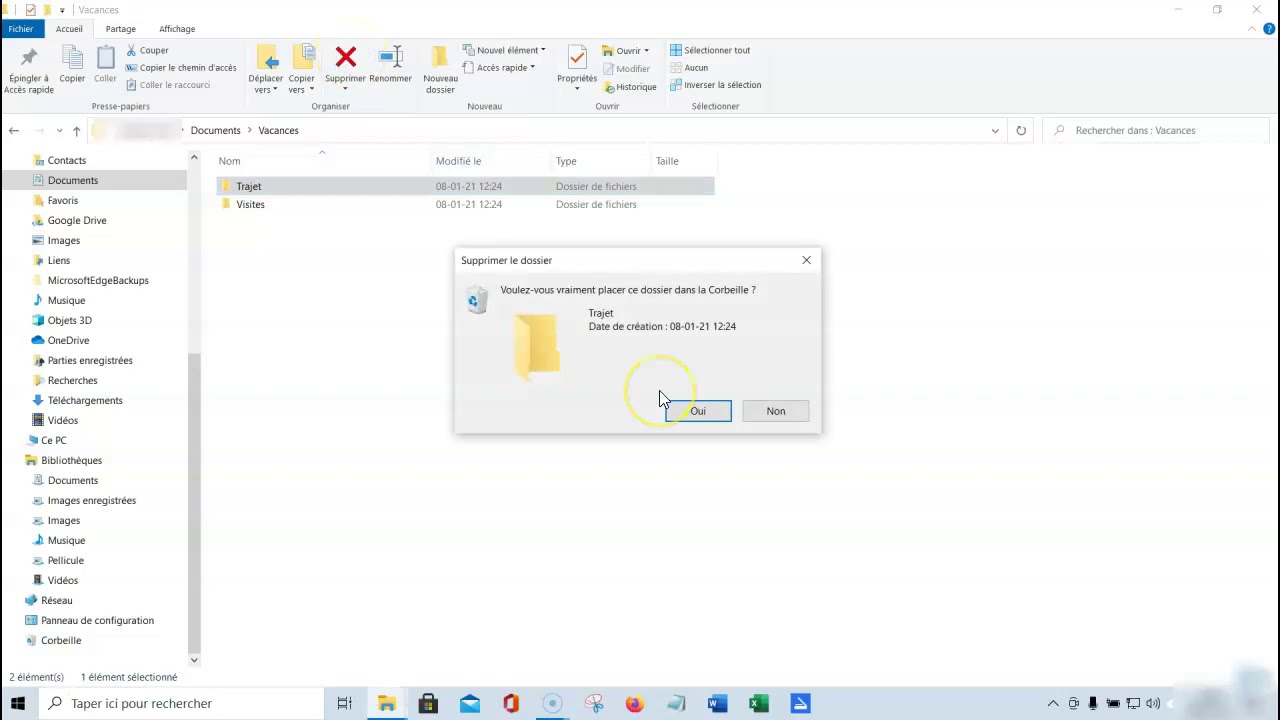Click the refresh icon beside address bar
This screenshot has width=1280, height=720.
click(1020, 130)
